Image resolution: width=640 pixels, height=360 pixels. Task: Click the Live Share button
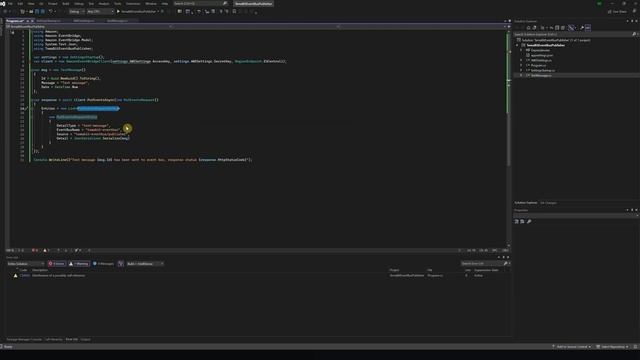618,11
